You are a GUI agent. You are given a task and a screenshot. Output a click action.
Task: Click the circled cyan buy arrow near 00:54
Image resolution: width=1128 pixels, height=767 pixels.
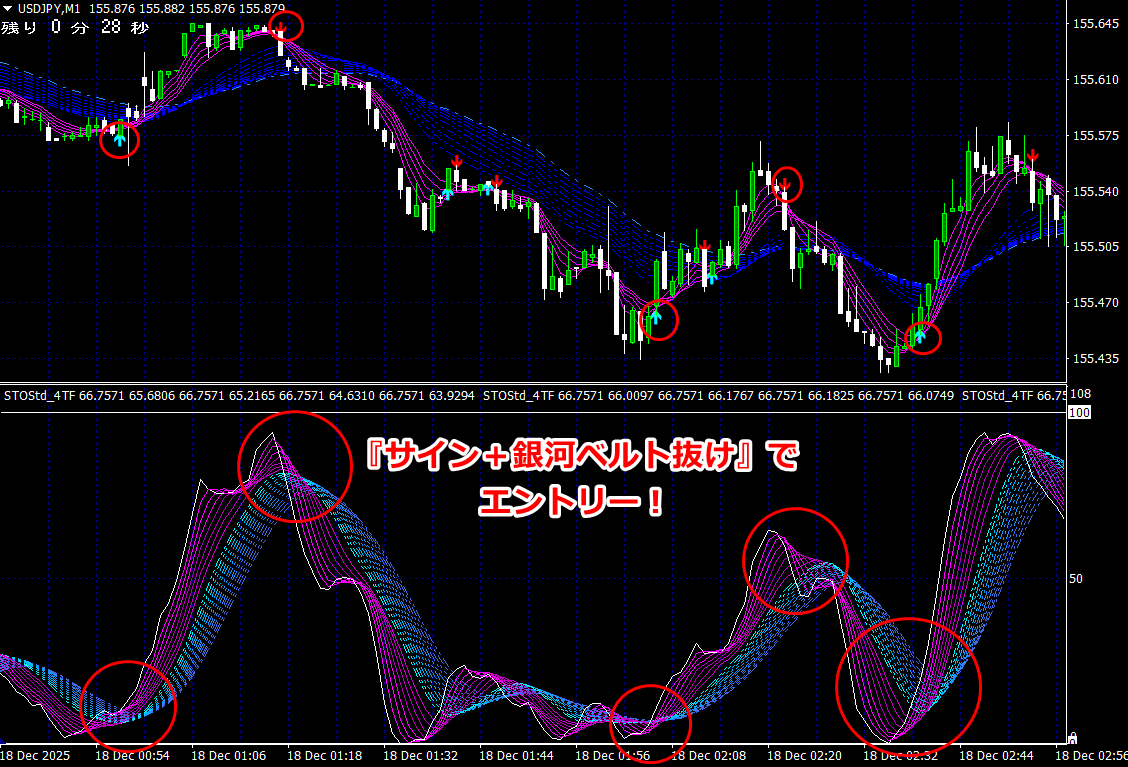click(x=119, y=139)
